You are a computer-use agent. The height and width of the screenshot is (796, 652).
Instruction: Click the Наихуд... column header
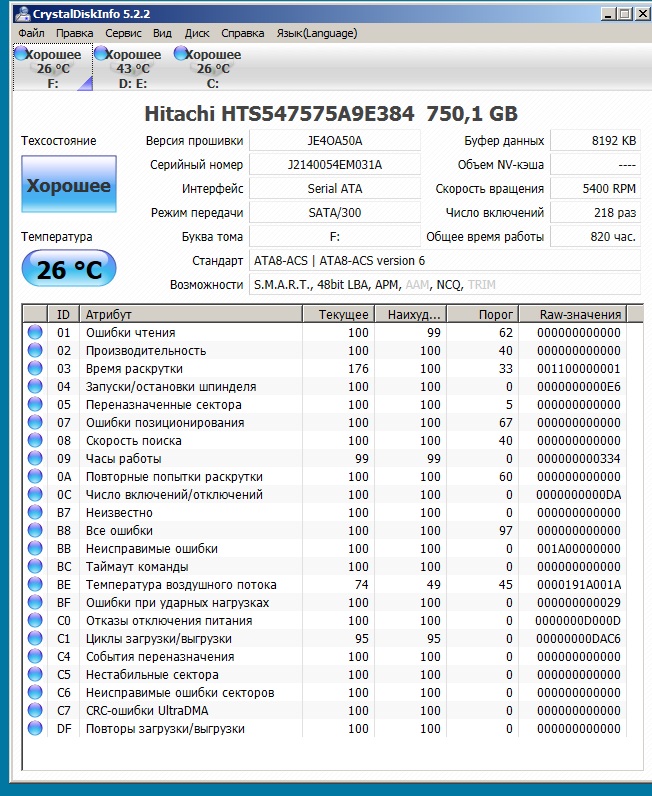pyautogui.click(x=411, y=314)
